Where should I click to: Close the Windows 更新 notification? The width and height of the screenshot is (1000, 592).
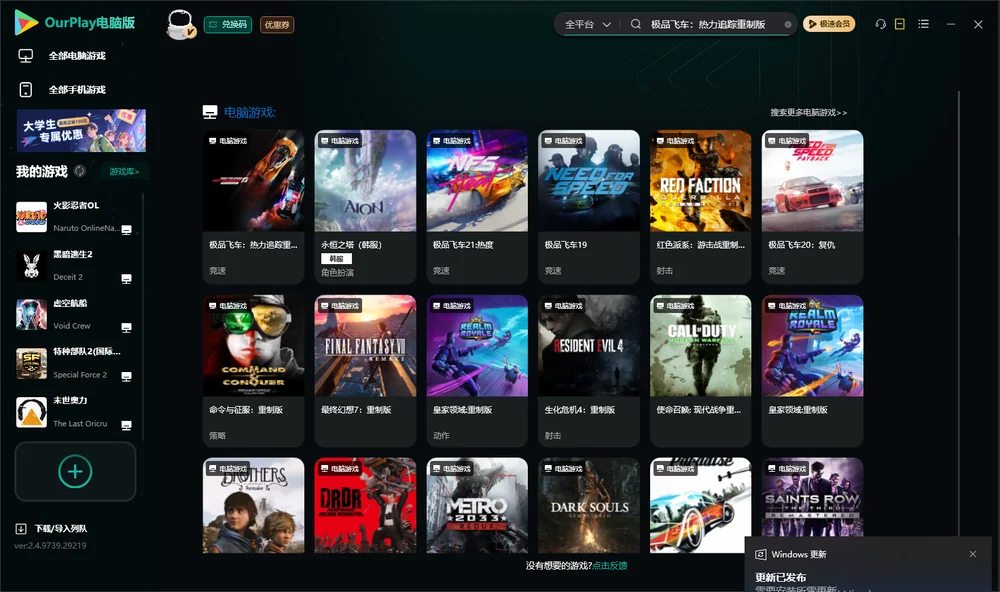tap(973, 554)
